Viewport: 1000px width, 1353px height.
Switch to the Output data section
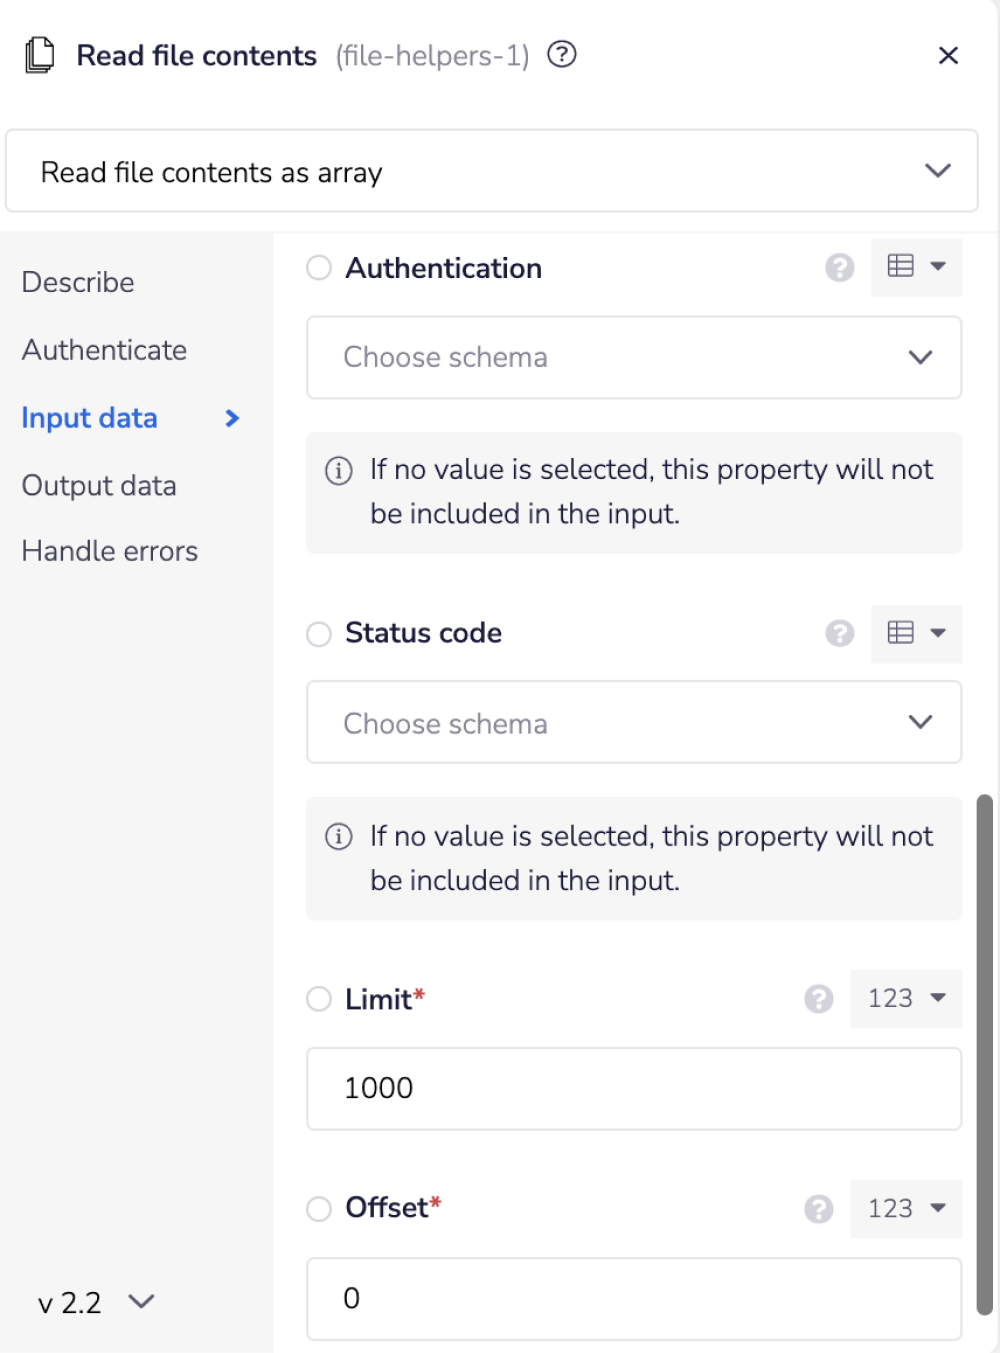coord(99,486)
